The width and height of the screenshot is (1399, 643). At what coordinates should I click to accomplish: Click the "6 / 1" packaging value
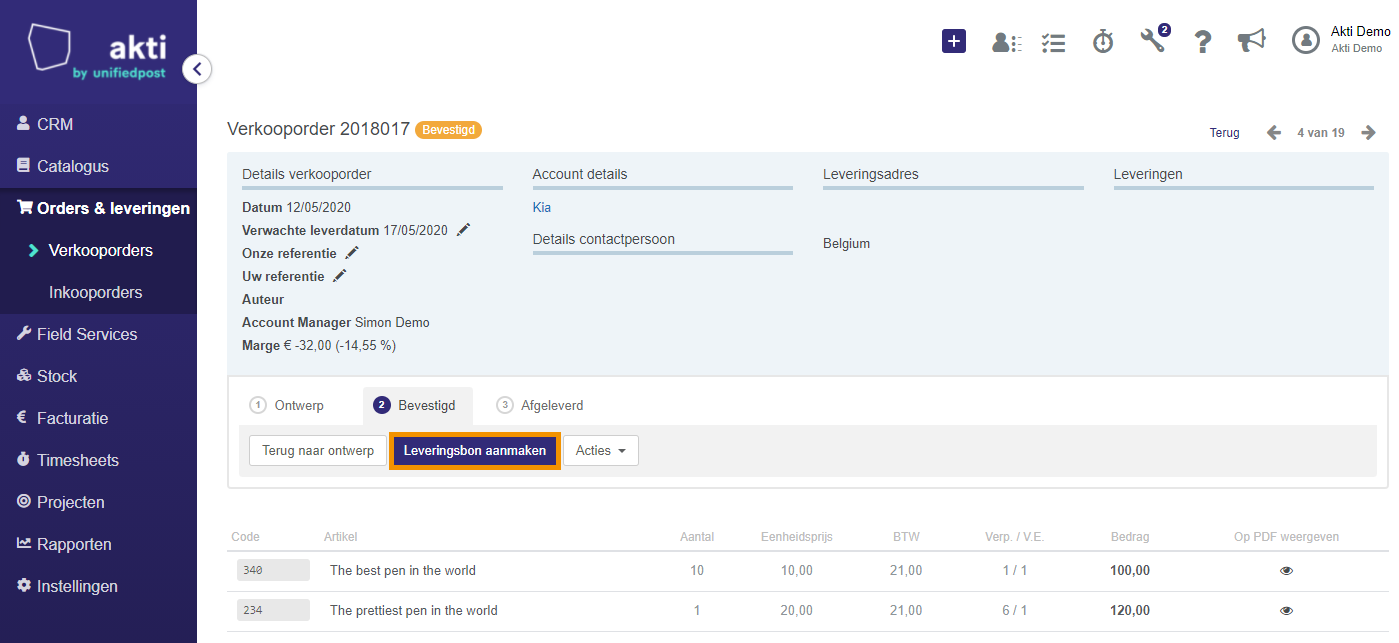(1014, 611)
